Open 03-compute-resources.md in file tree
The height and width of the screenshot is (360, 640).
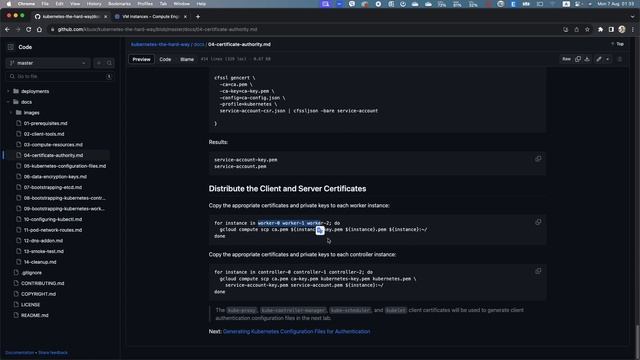point(53,144)
